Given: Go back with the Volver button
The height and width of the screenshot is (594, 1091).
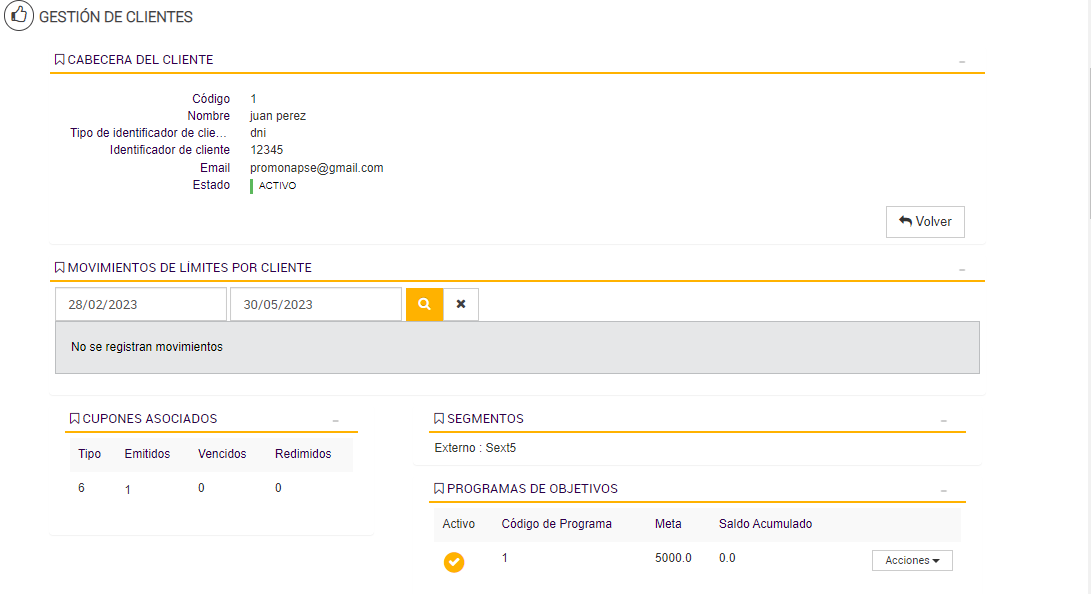Looking at the screenshot, I should click(x=925, y=222).
